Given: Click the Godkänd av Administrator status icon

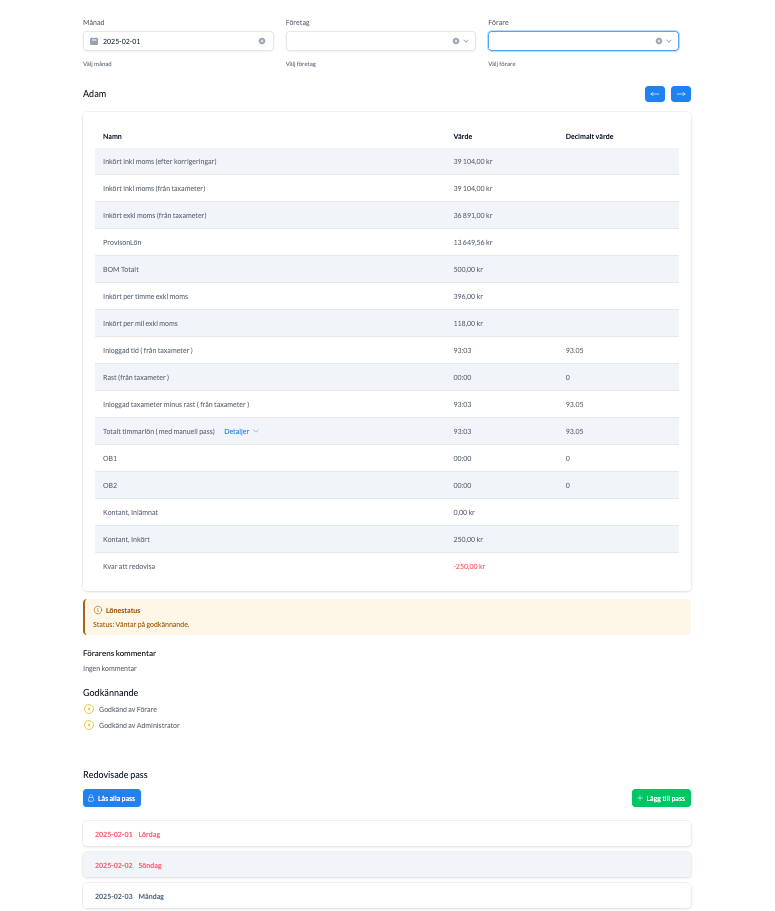Looking at the screenshot, I should [x=88, y=725].
